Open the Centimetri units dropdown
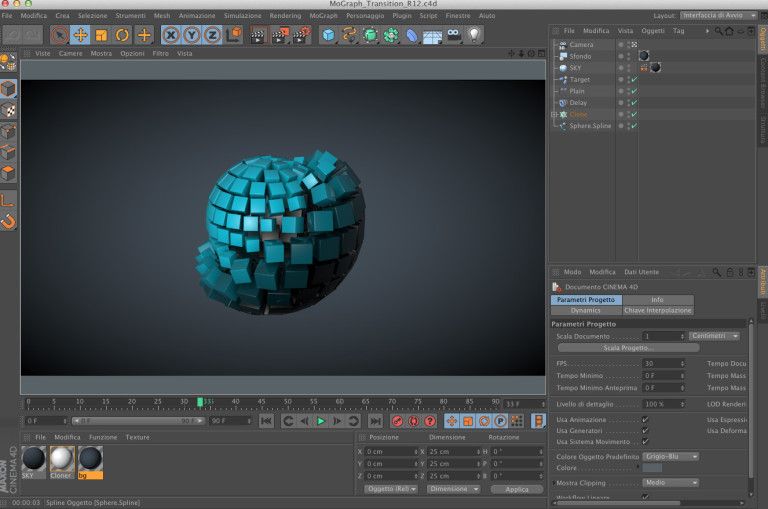 click(x=714, y=336)
